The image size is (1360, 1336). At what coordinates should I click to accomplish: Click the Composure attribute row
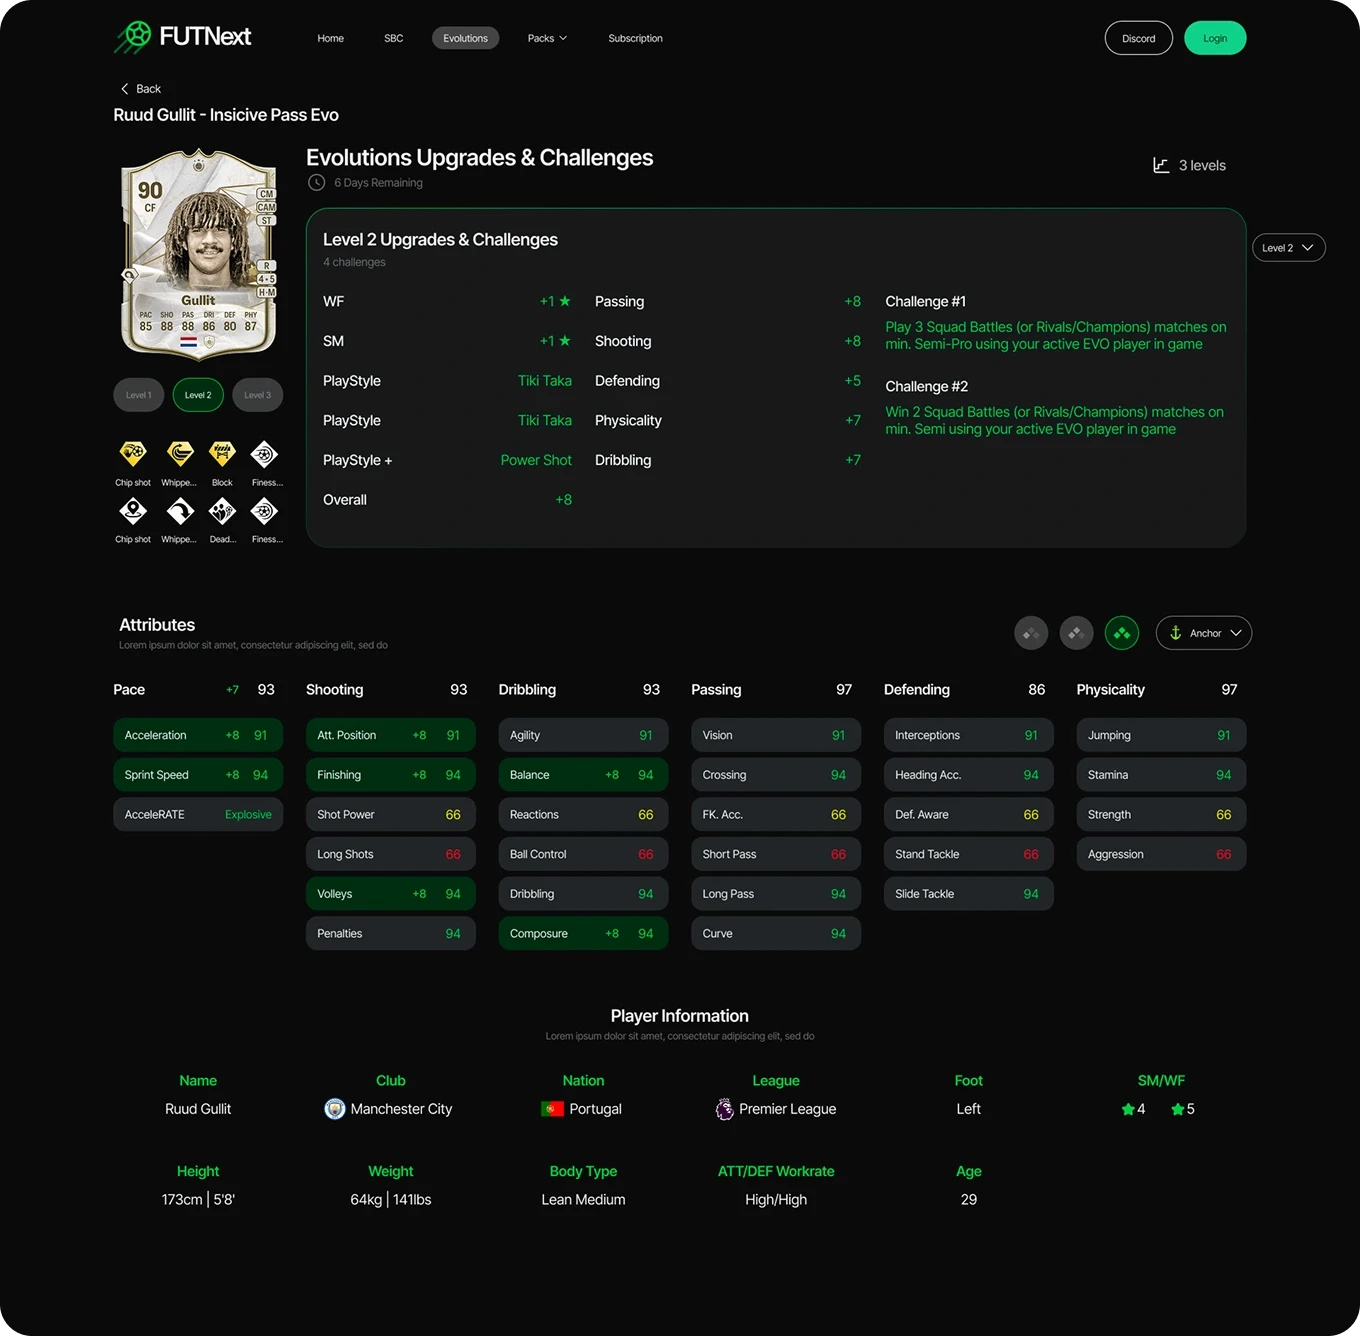(583, 934)
